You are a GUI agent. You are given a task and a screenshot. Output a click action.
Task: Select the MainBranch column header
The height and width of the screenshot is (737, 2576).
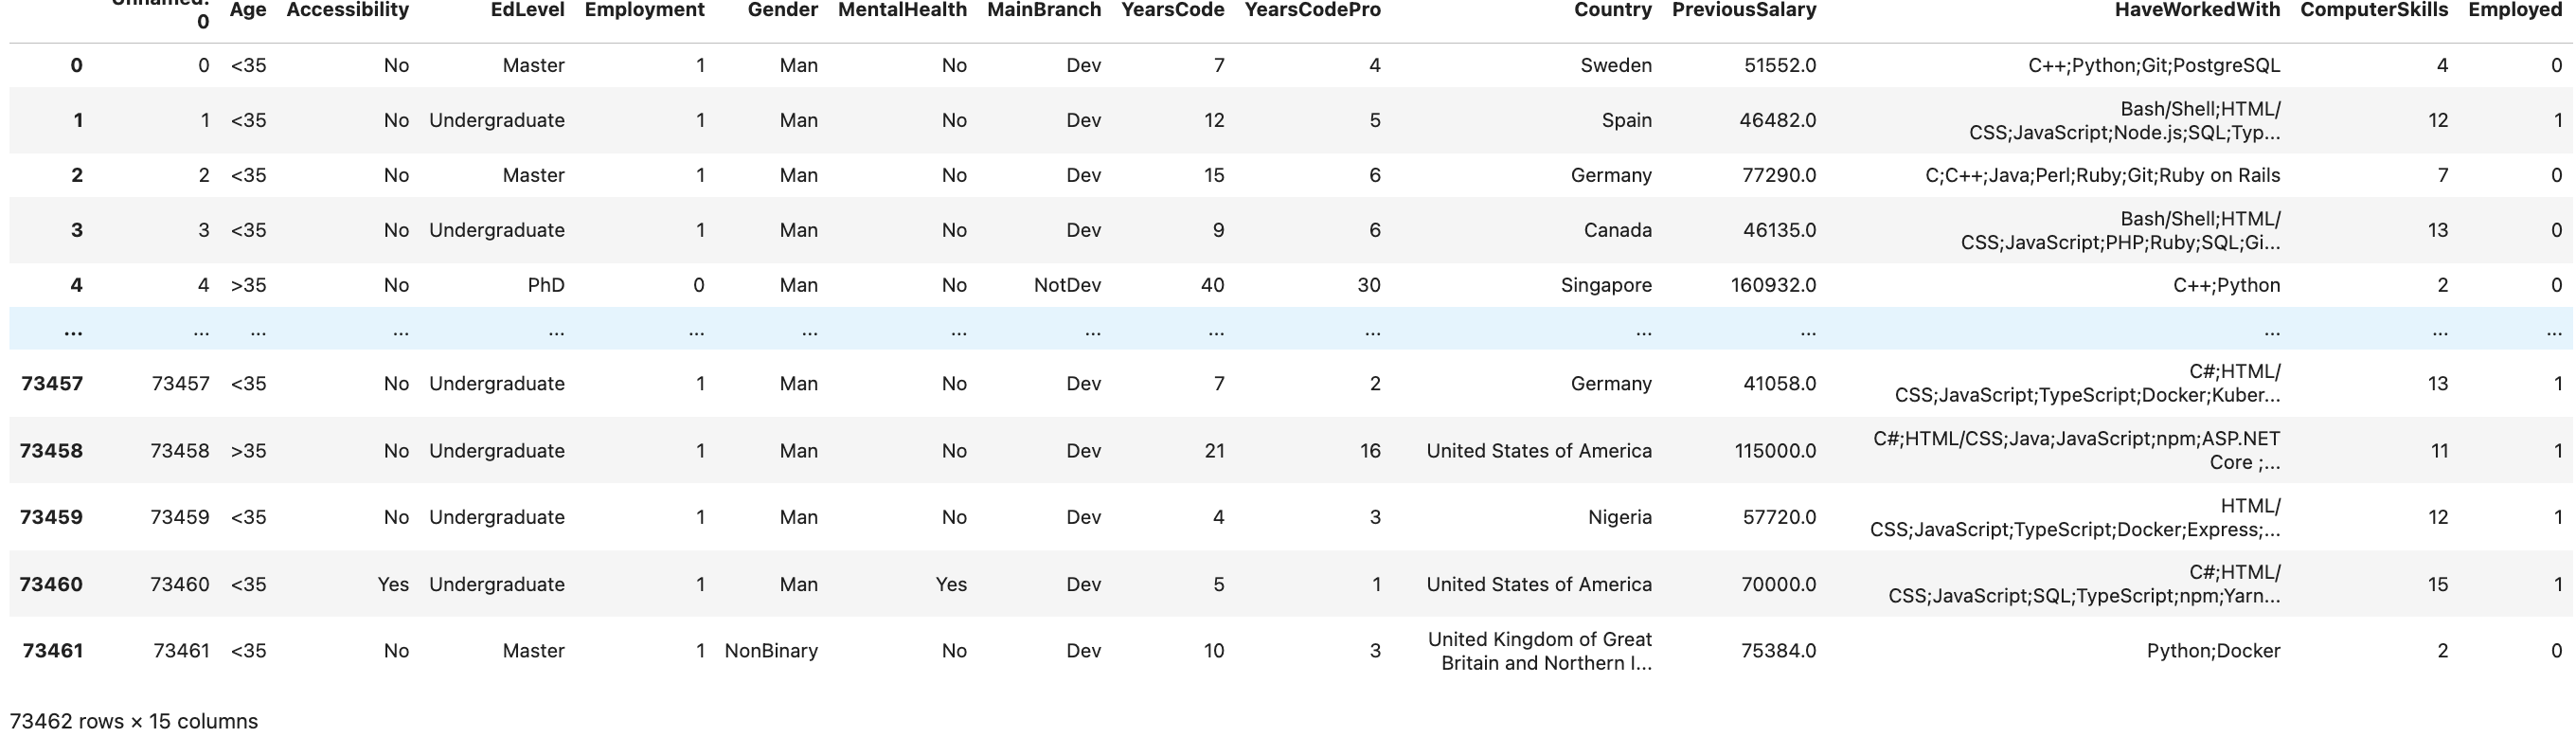click(x=1043, y=10)
